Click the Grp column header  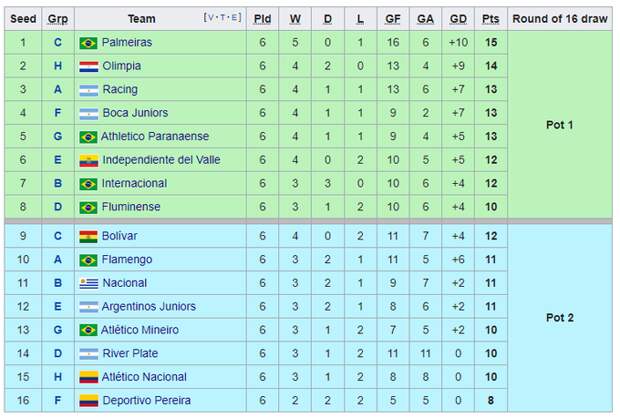pos(58,19)
